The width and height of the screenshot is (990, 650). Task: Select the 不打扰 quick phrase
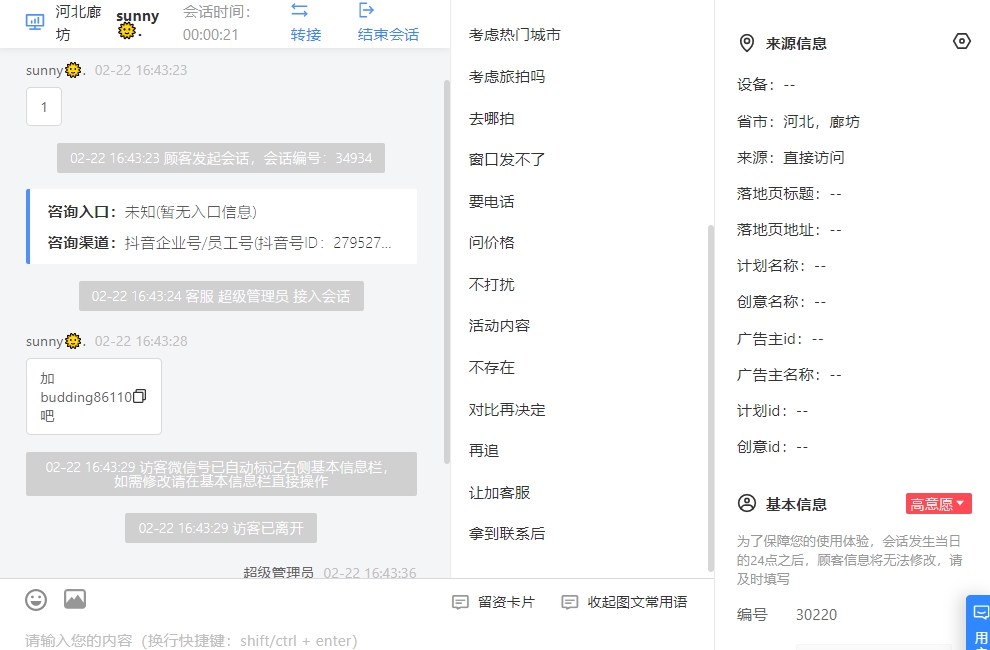click(x=491, y=284)
